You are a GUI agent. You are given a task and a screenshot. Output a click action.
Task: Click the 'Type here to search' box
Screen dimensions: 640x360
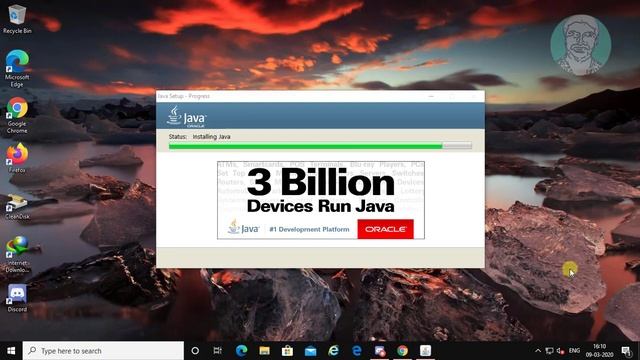(x=103, y=351)
